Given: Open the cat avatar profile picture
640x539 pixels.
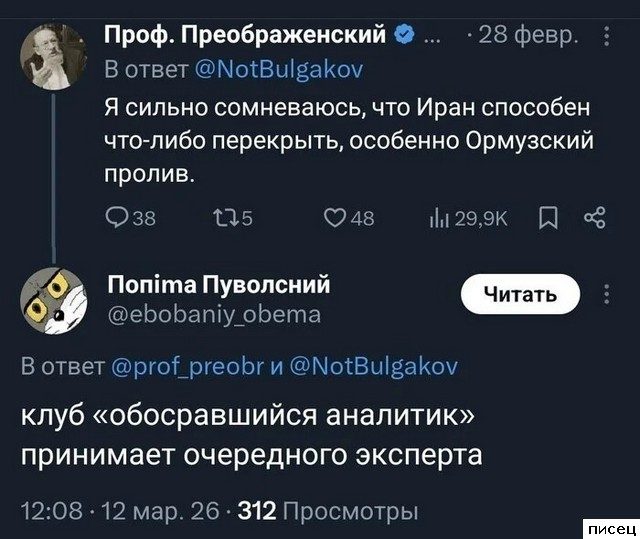Looking at the screenshot, I should point(50,299).
